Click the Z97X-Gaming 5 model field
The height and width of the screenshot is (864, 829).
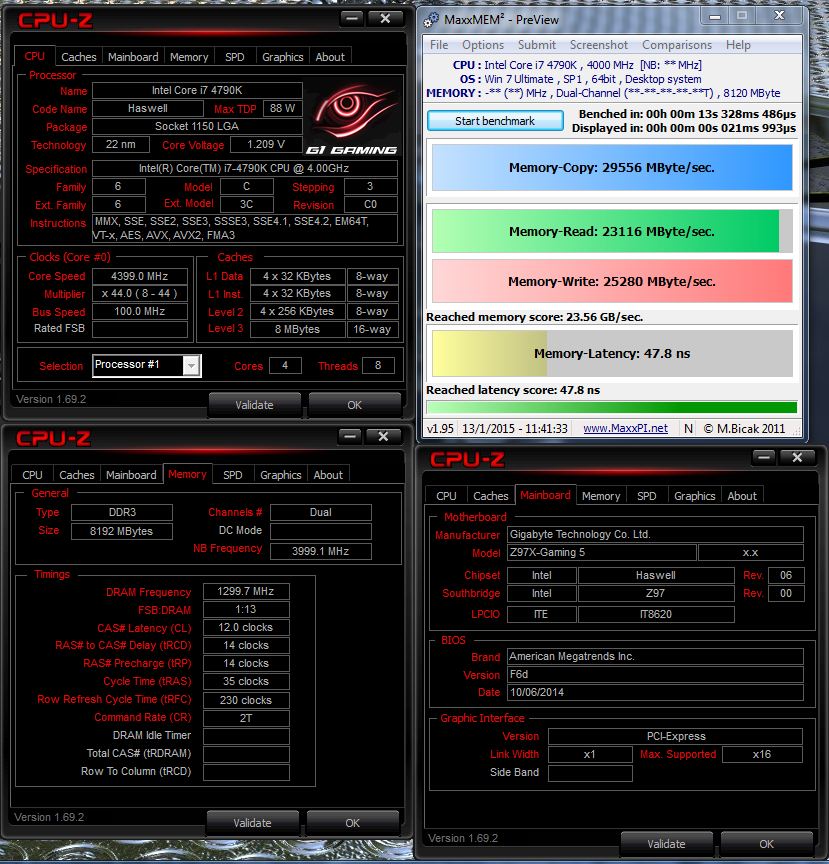[601, 552]
